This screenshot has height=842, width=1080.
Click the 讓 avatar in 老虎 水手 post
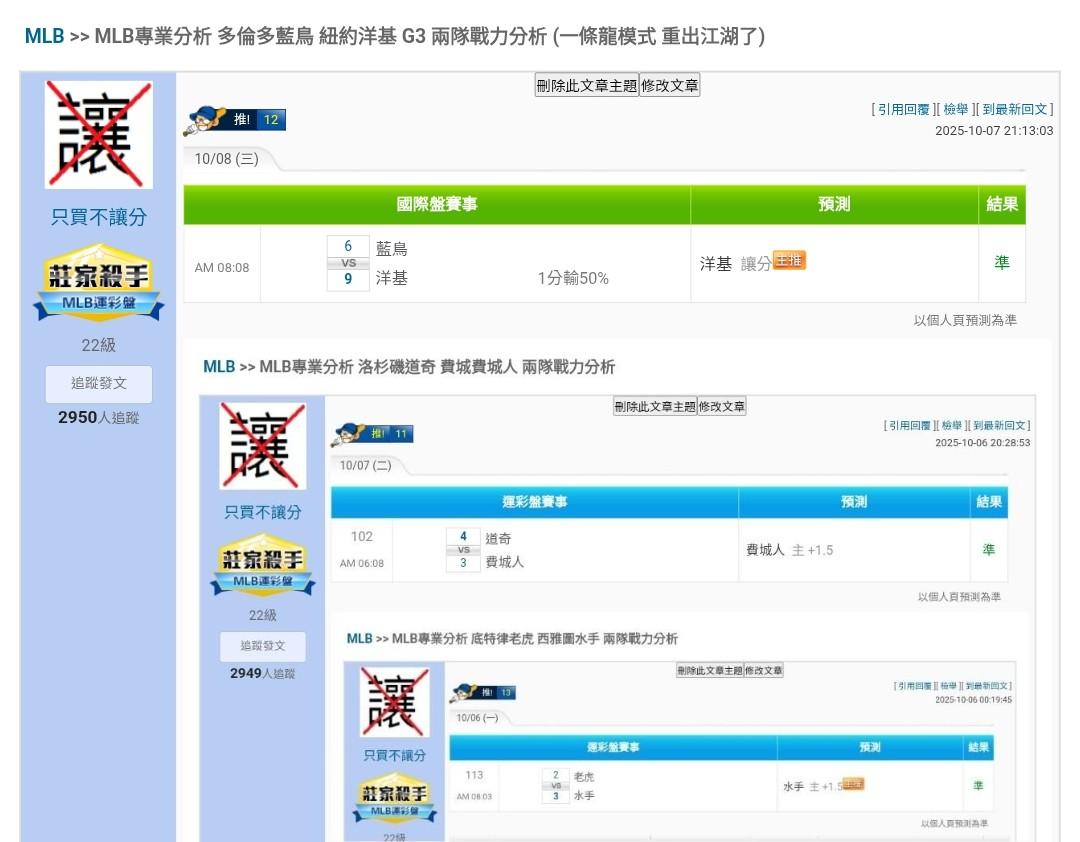tap(395, 702)
